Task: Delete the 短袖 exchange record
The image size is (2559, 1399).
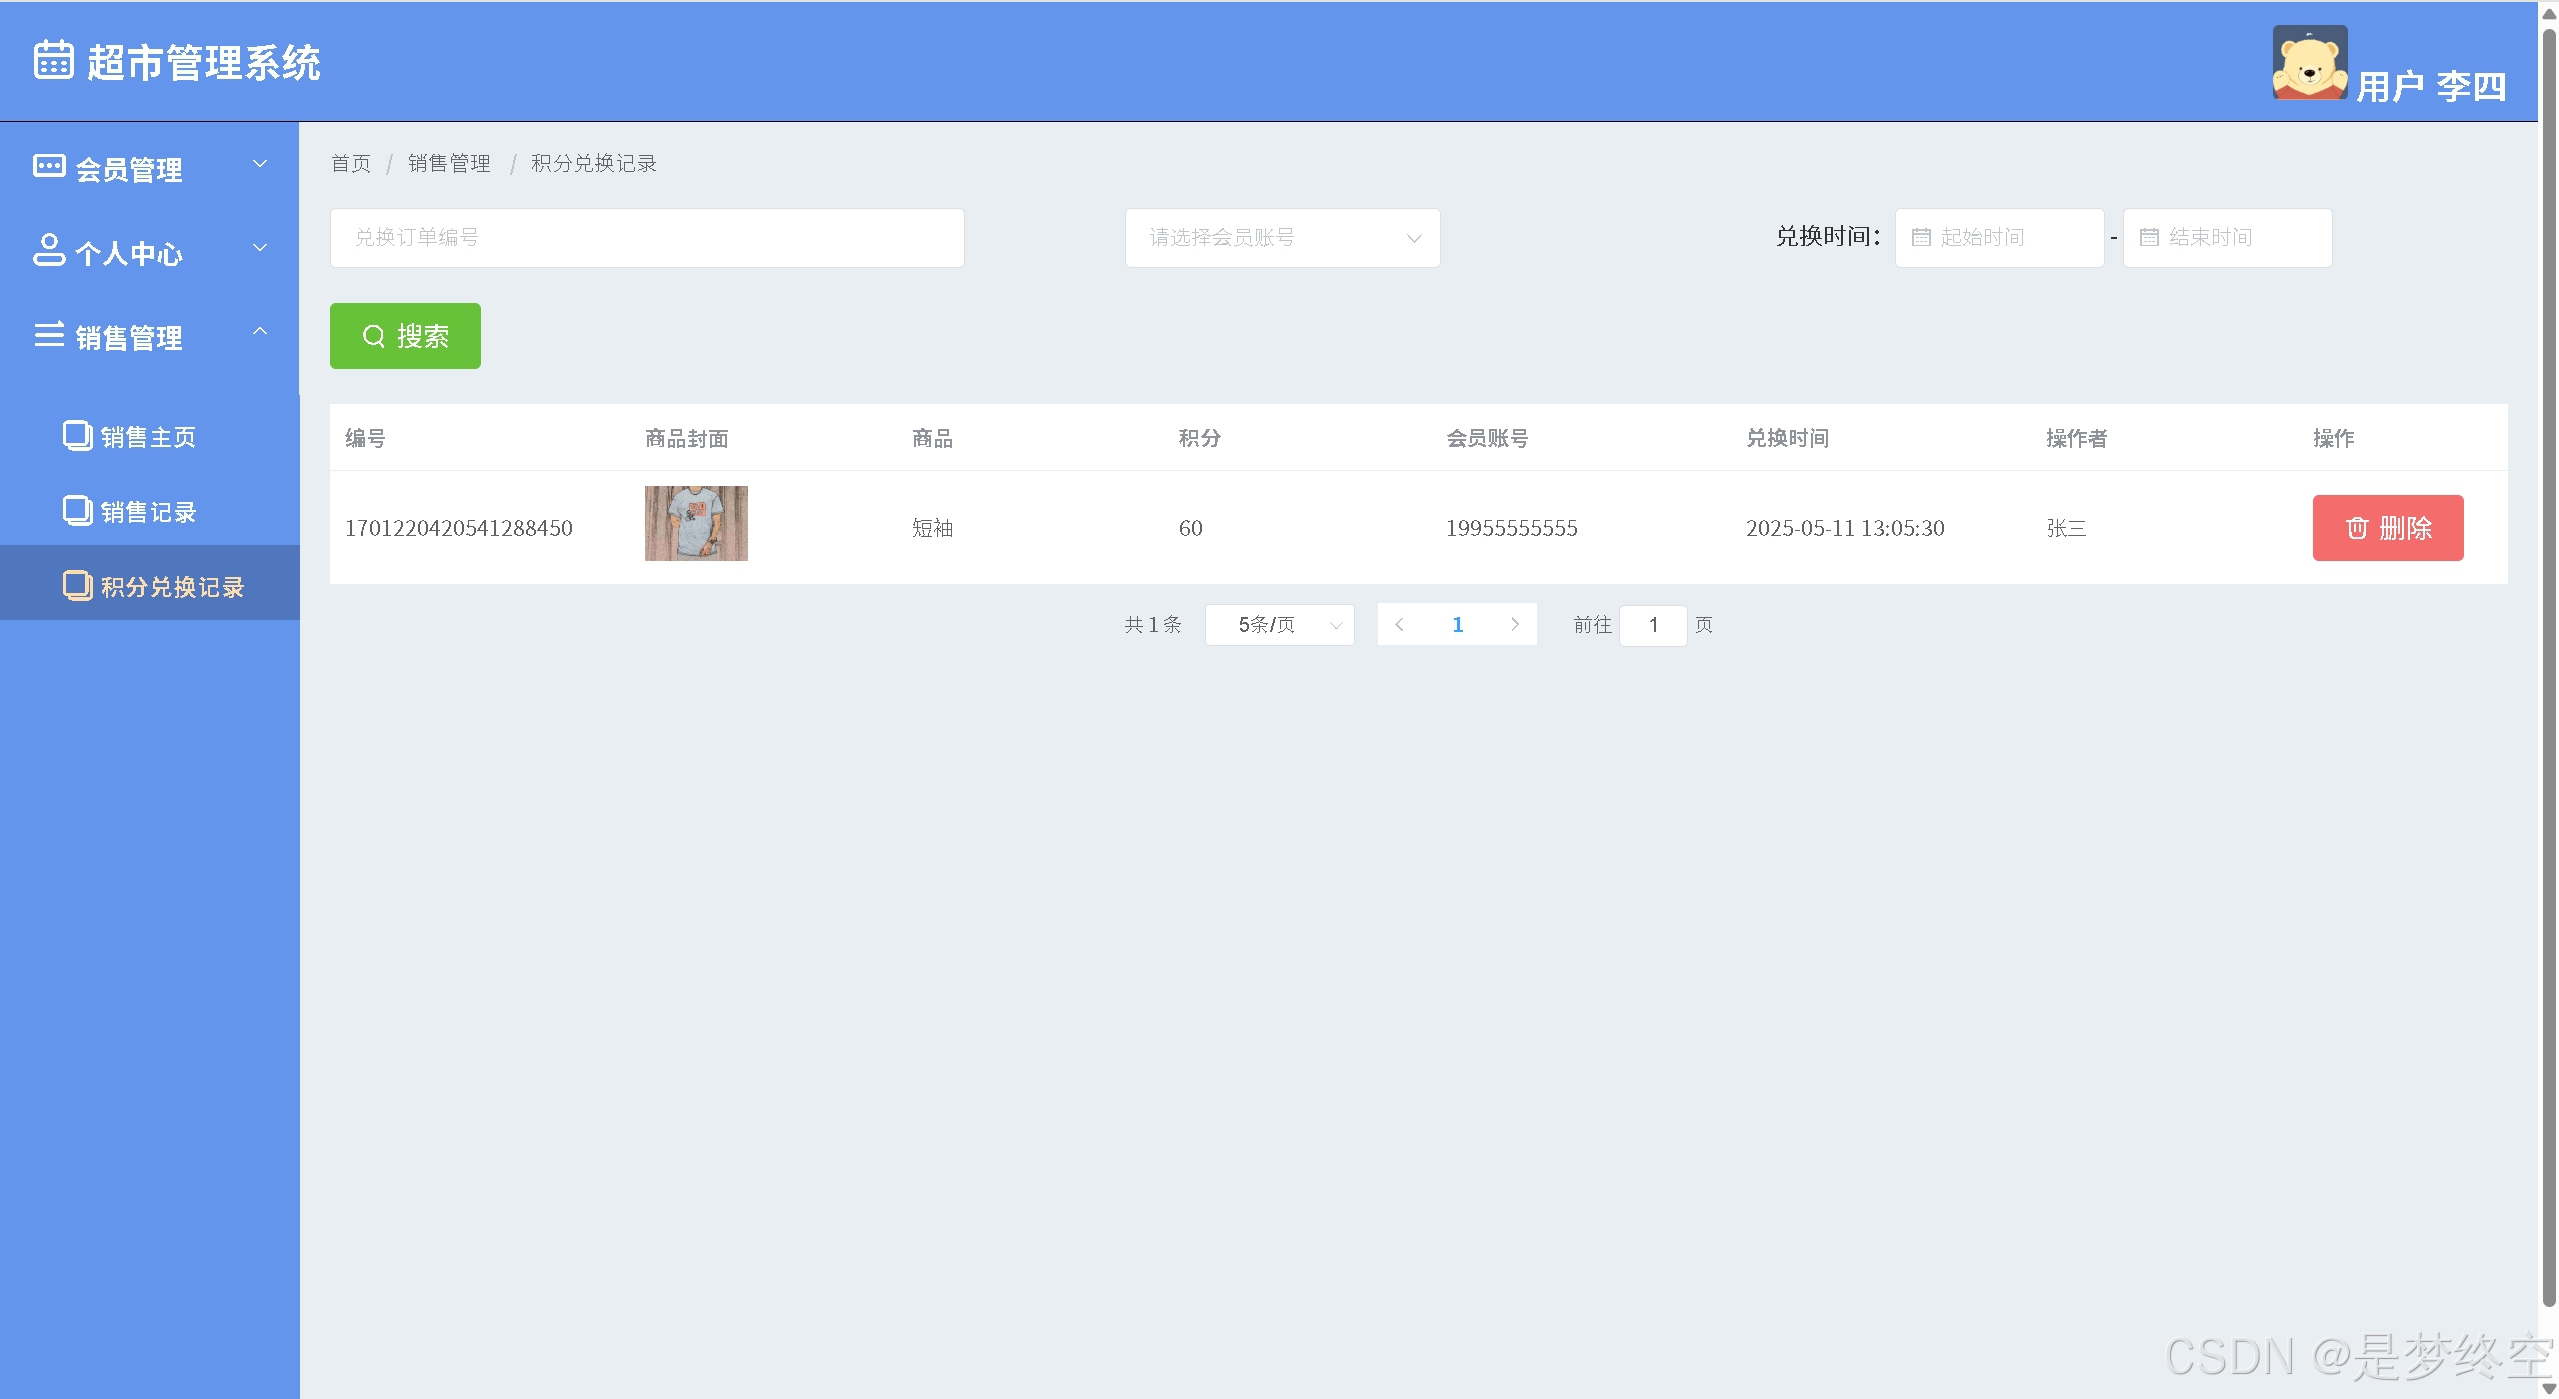Action: click(2387, 528)
